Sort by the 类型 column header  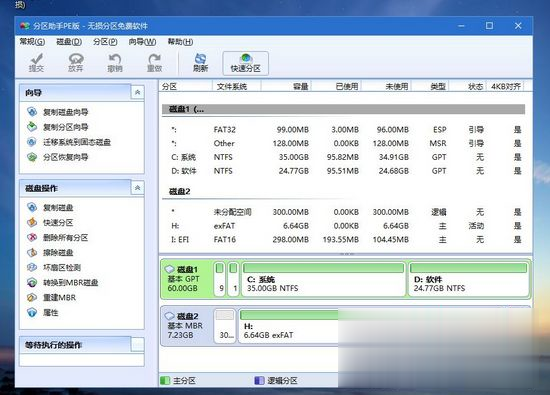430,86
